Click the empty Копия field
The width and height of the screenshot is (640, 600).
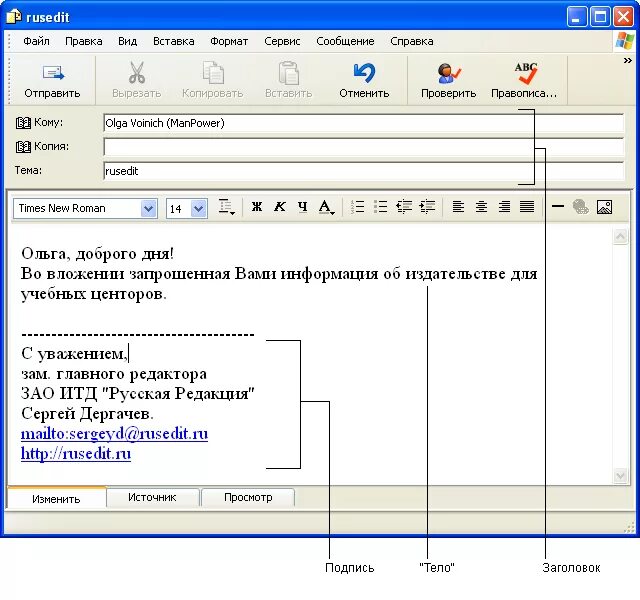click(x=363, y=147)
